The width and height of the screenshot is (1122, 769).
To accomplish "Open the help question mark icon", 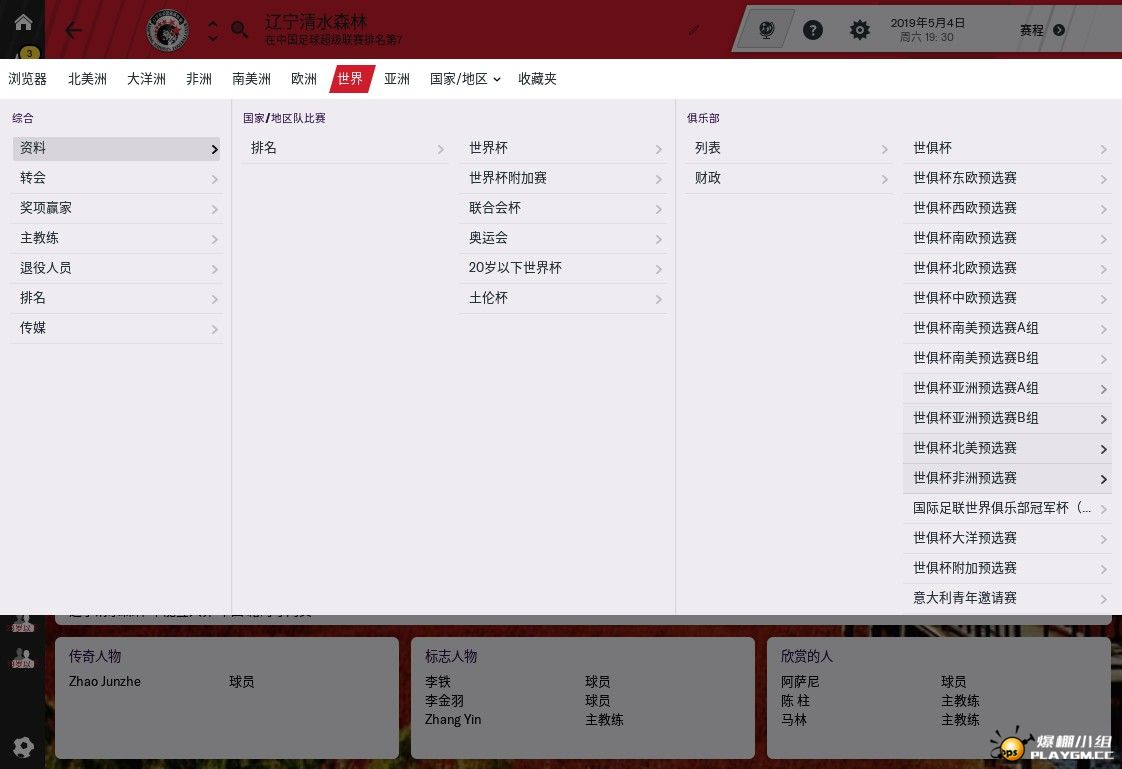I will click(813, 30).
